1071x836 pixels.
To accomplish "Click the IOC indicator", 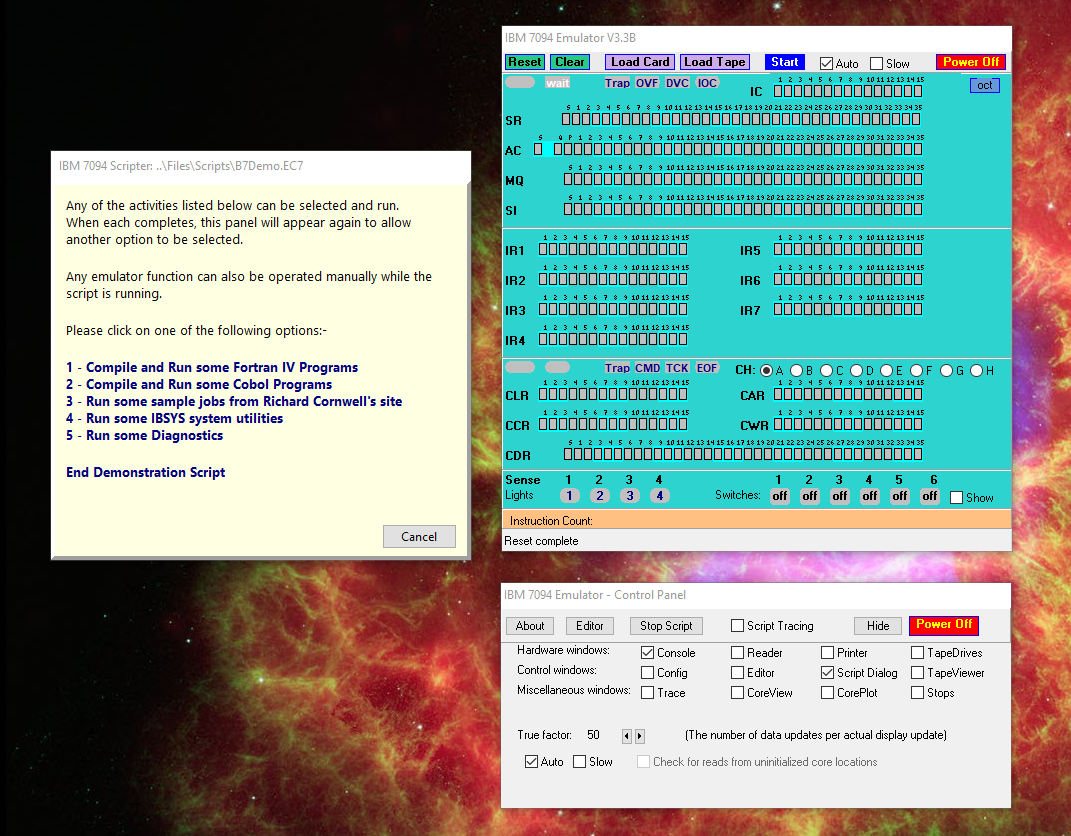I will pos(707,83).
